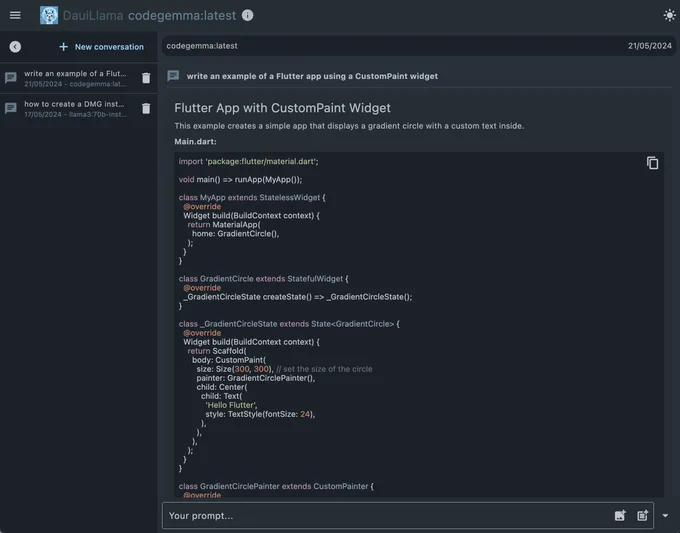
Task: Click the 'Hello Flutter' string in code
Action: (x=231, y=405)
